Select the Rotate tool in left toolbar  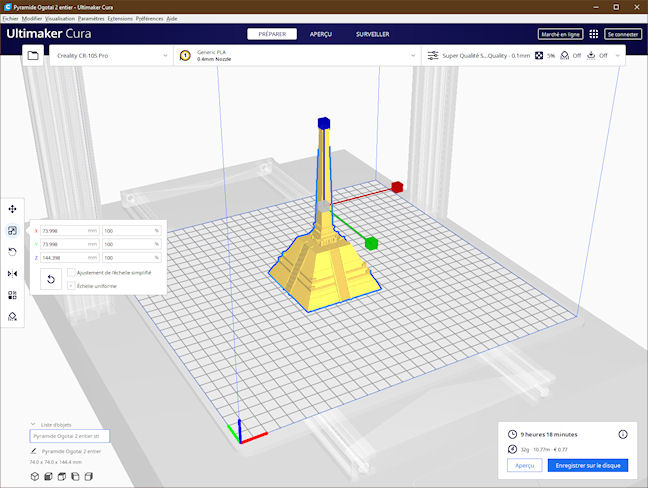[13, 252]
